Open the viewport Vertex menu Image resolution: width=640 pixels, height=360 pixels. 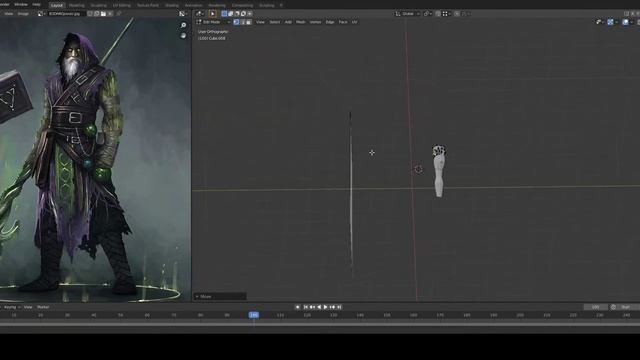(315, 22)
